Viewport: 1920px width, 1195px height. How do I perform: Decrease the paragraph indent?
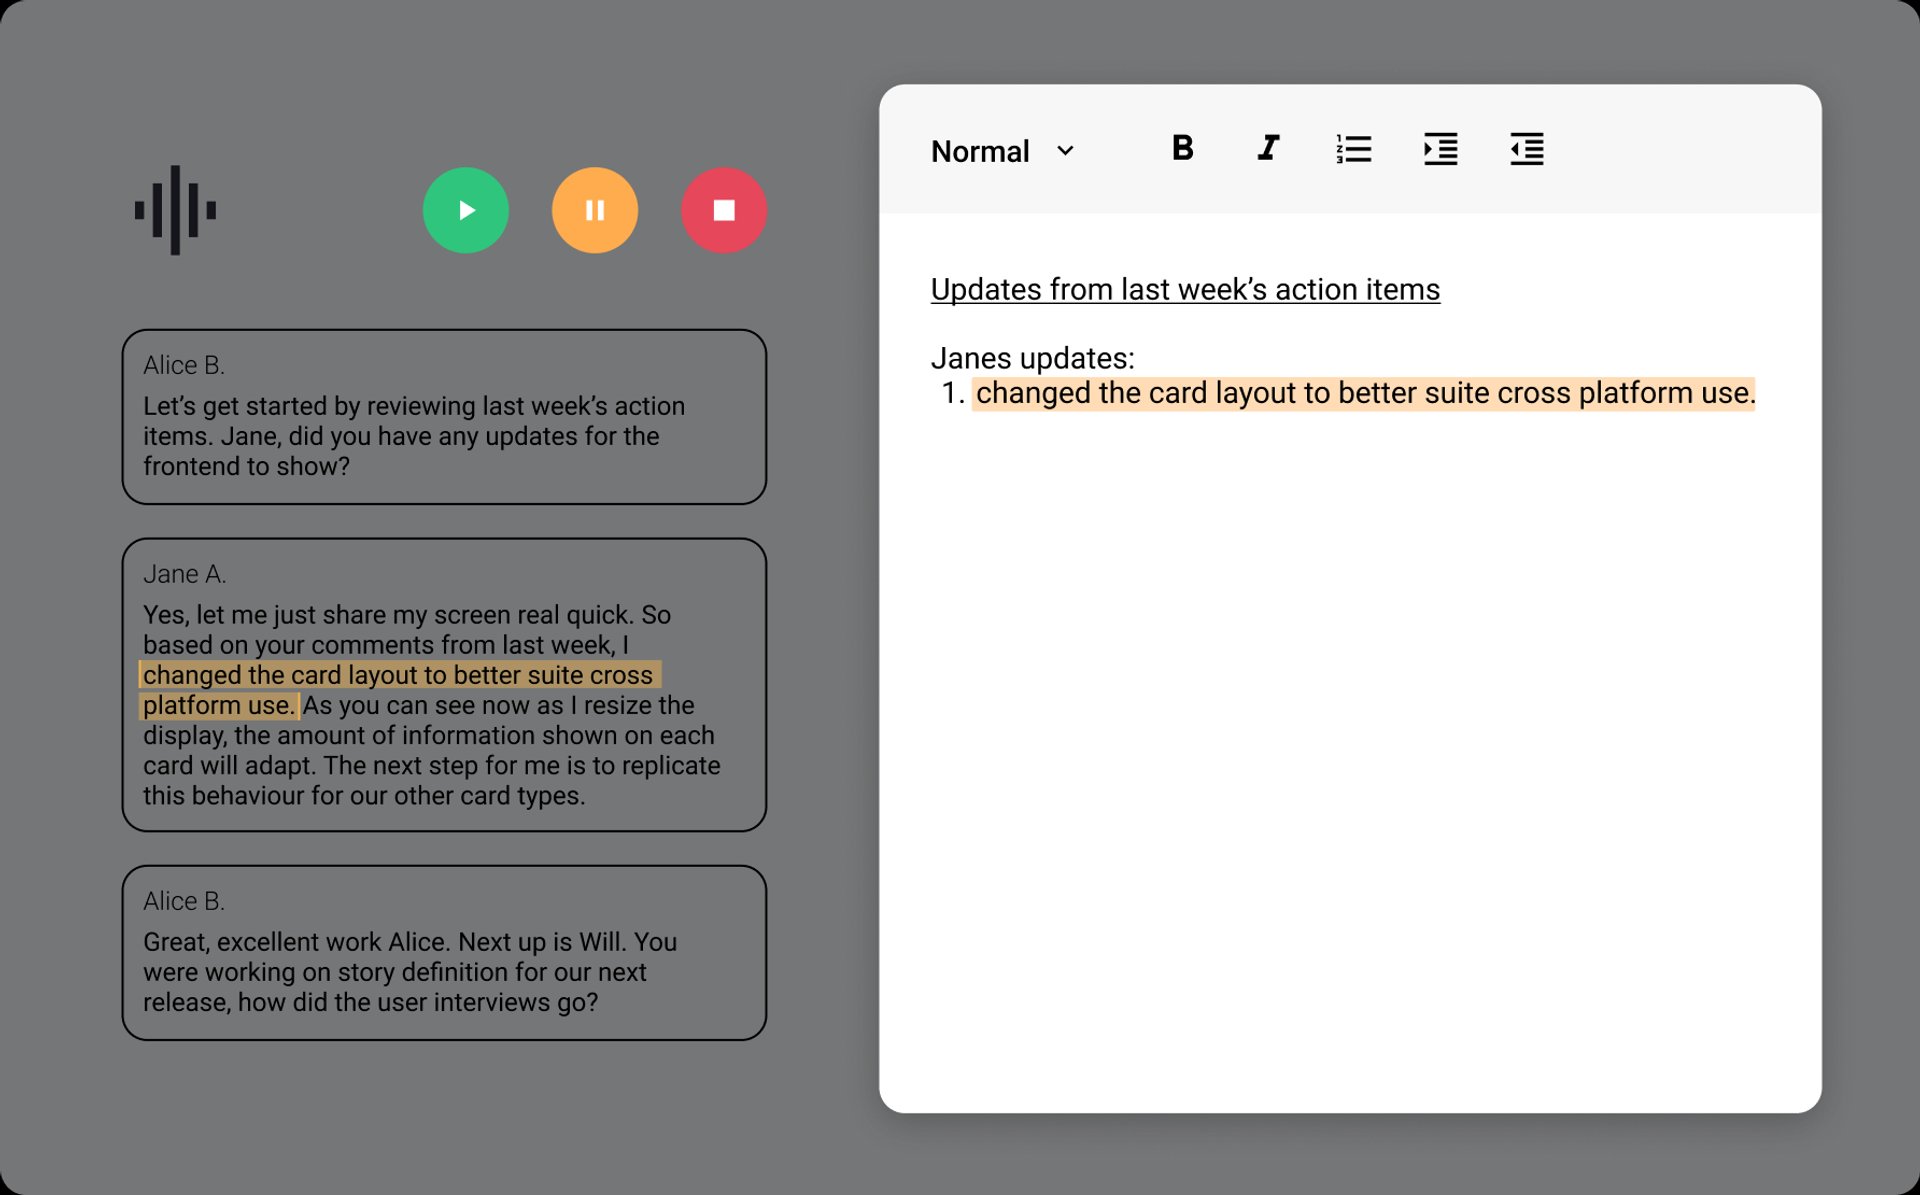pos(1526,149)
